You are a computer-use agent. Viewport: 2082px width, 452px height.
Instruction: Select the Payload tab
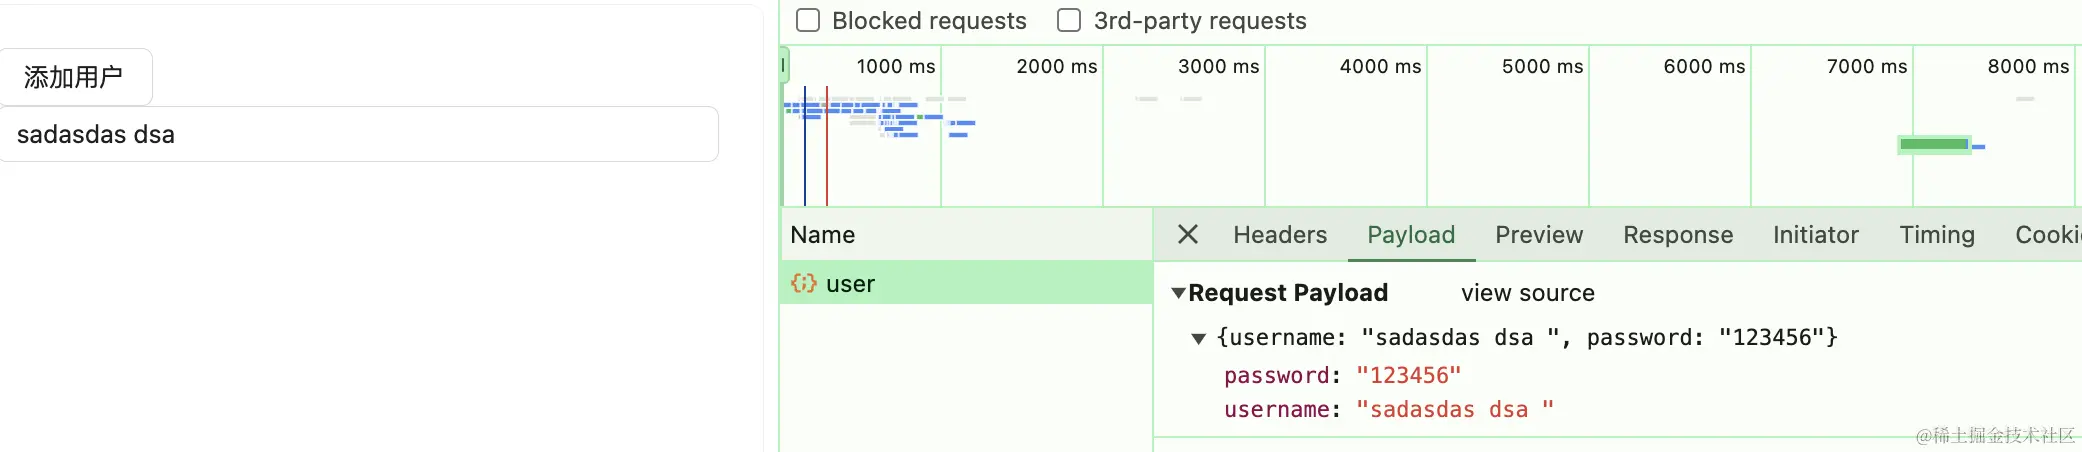tap(1410, 235)
